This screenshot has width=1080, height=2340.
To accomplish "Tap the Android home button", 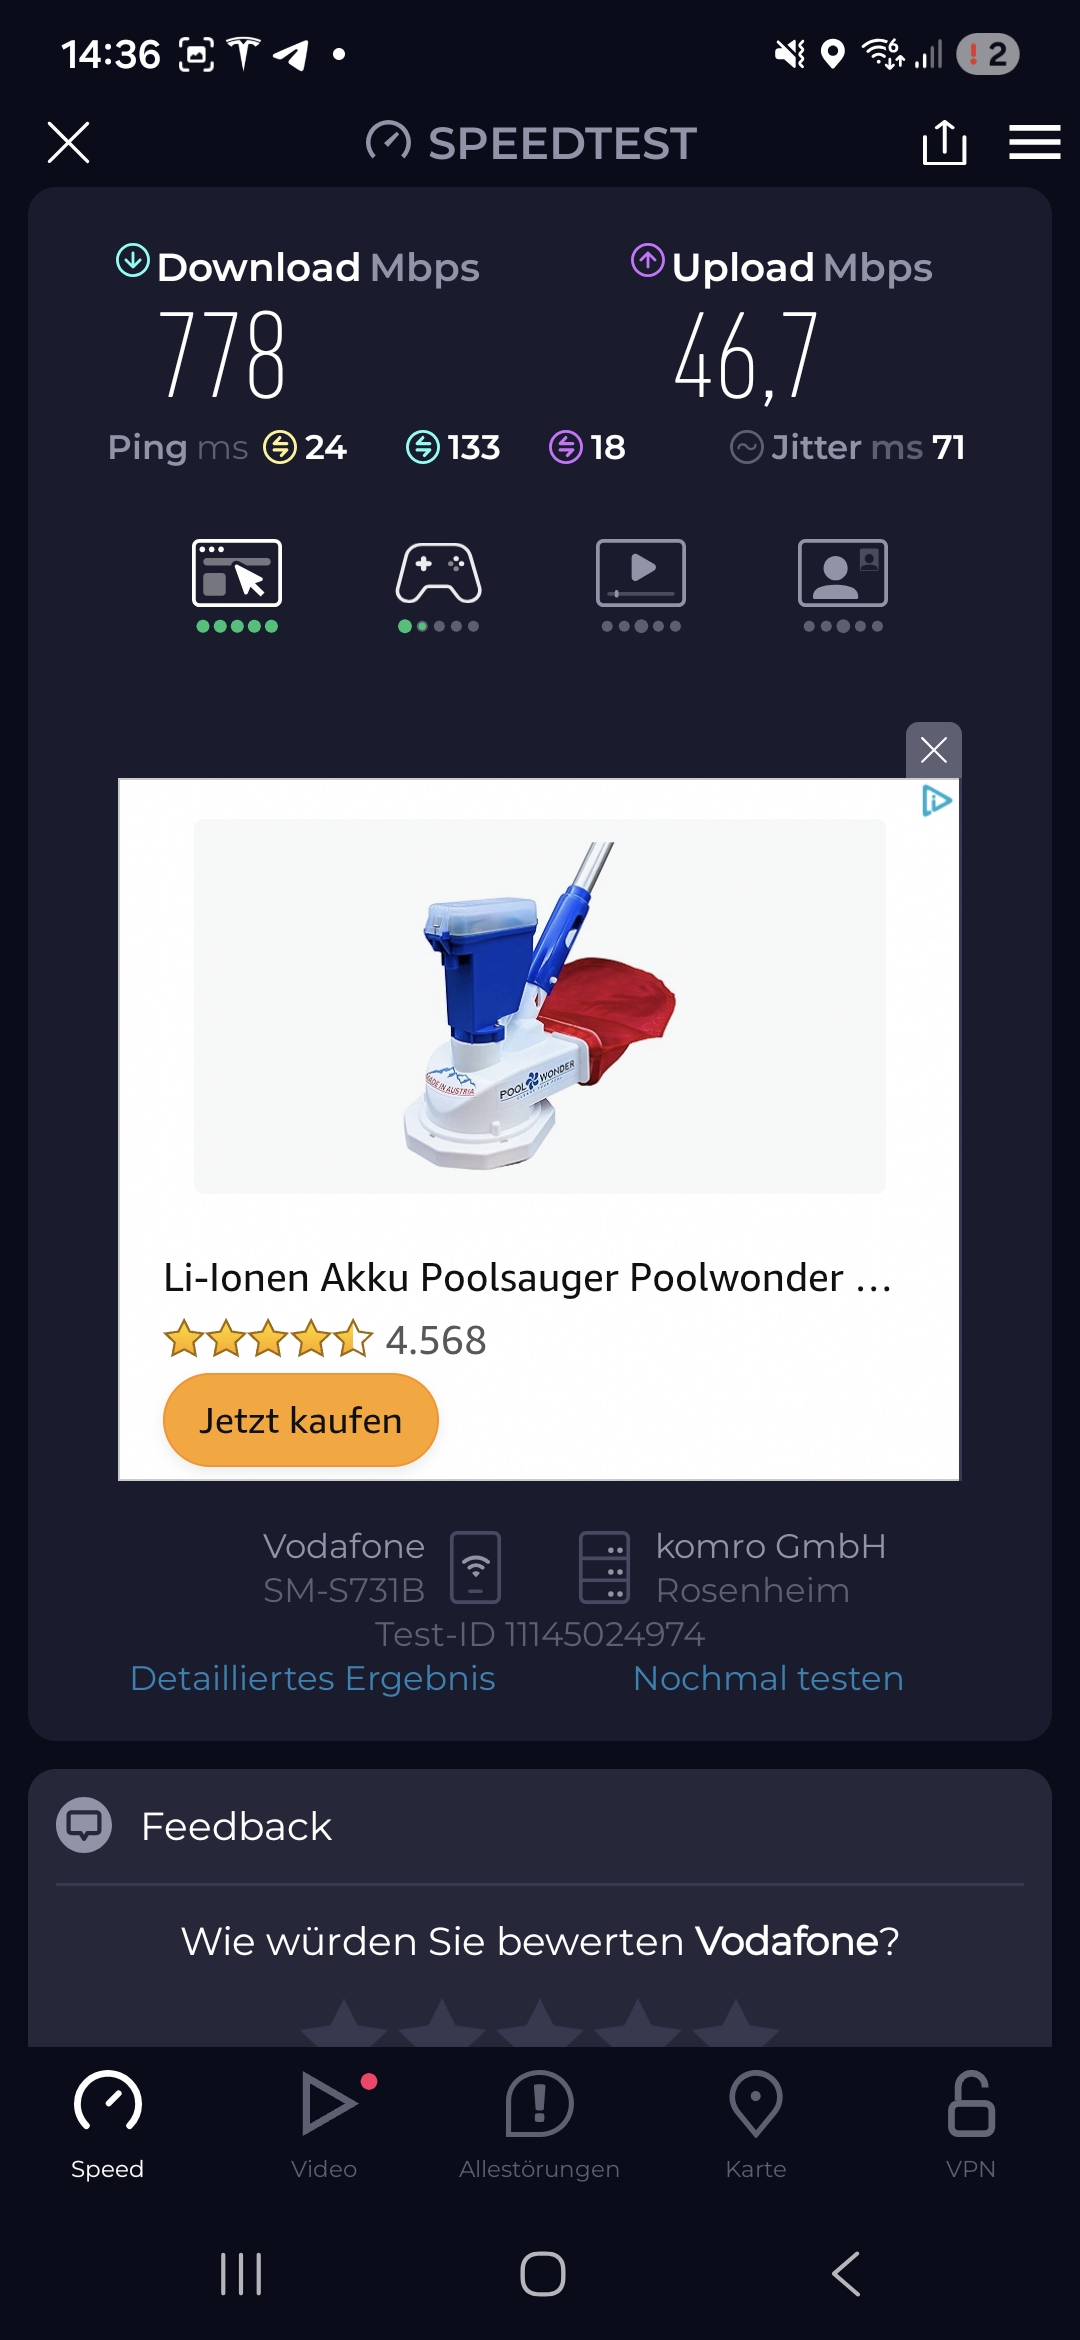I will (x=543, y=2274).
